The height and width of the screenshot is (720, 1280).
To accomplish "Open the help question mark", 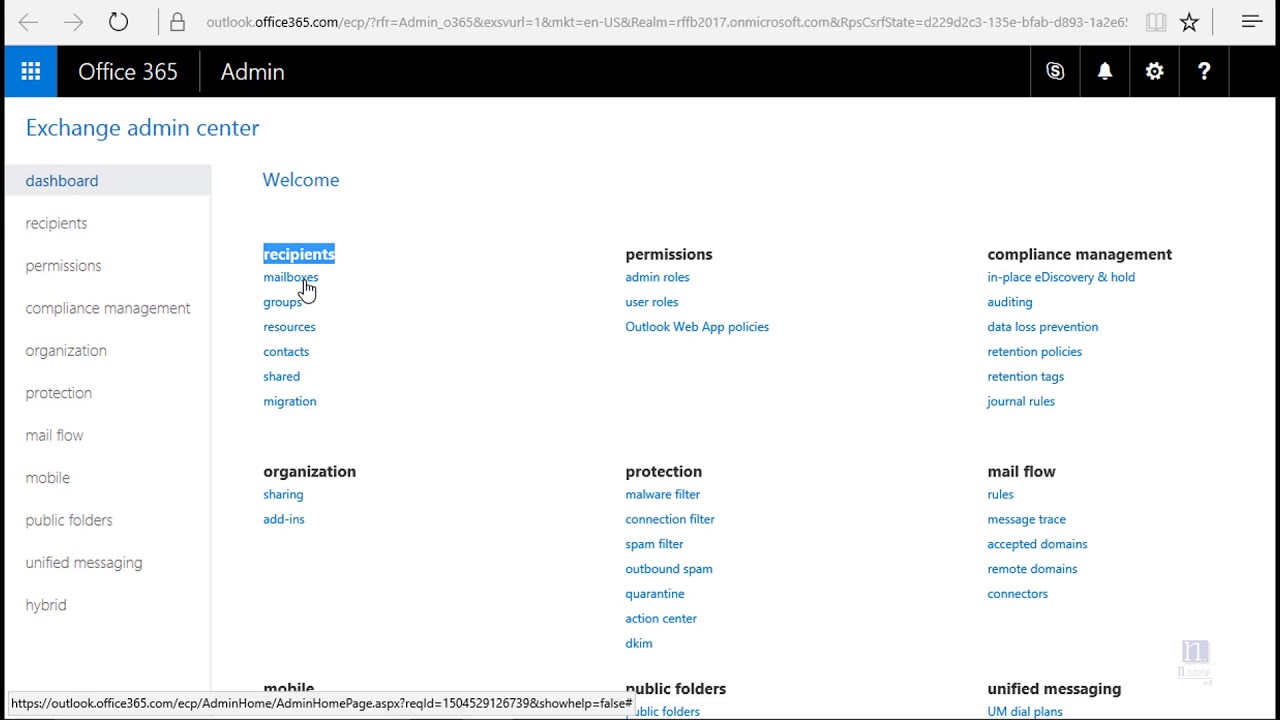I will [x=1204, y=71].
